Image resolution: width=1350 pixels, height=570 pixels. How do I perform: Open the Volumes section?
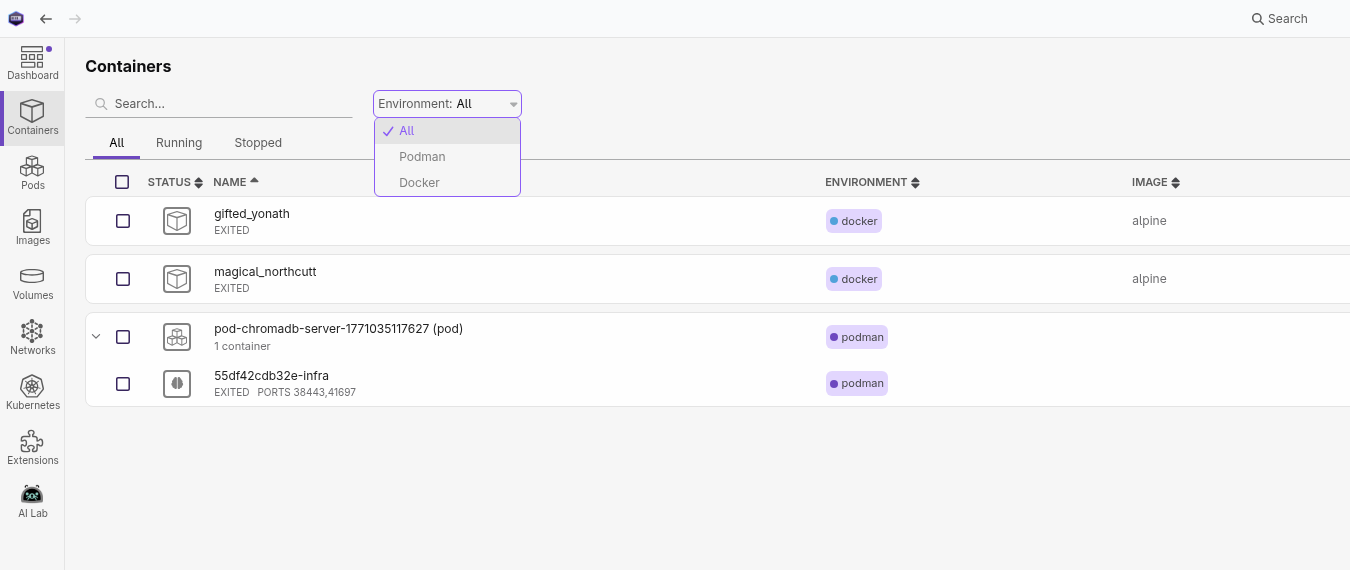coord(32,283)
